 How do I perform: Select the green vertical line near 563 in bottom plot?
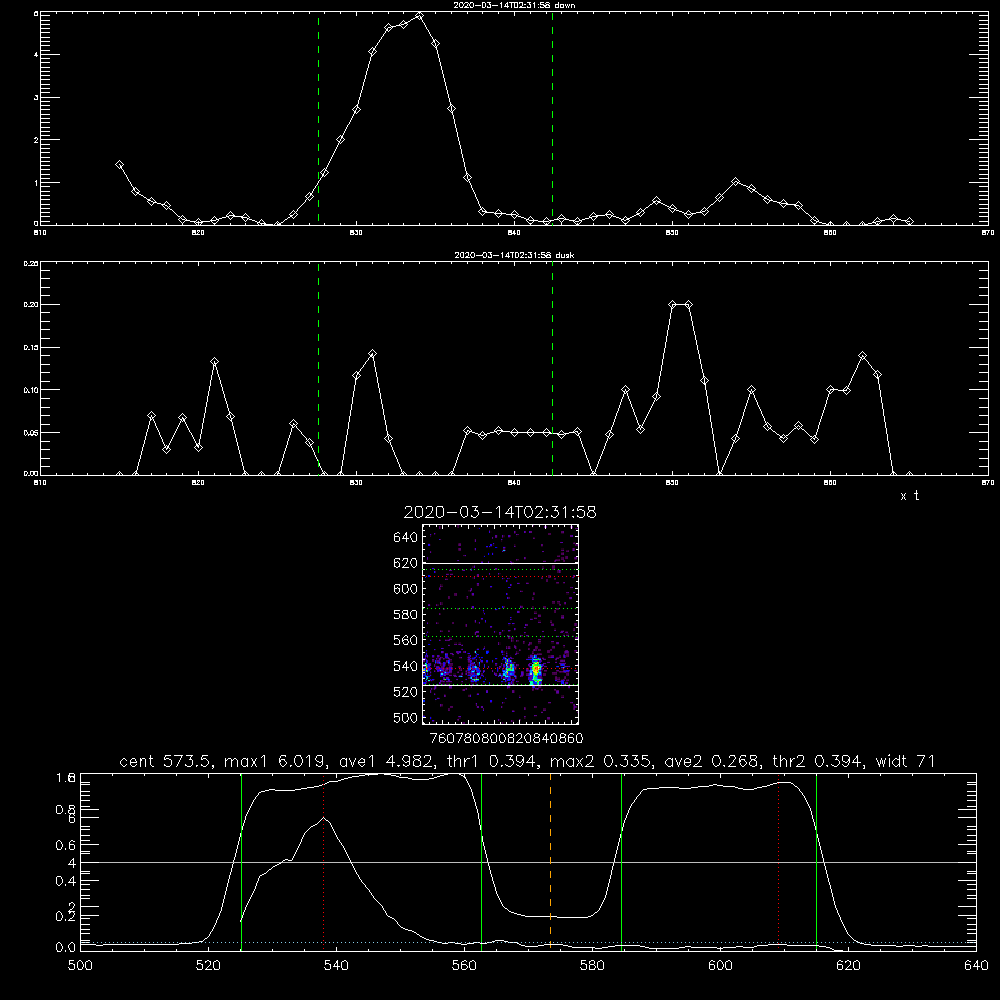tap(482, 862)
